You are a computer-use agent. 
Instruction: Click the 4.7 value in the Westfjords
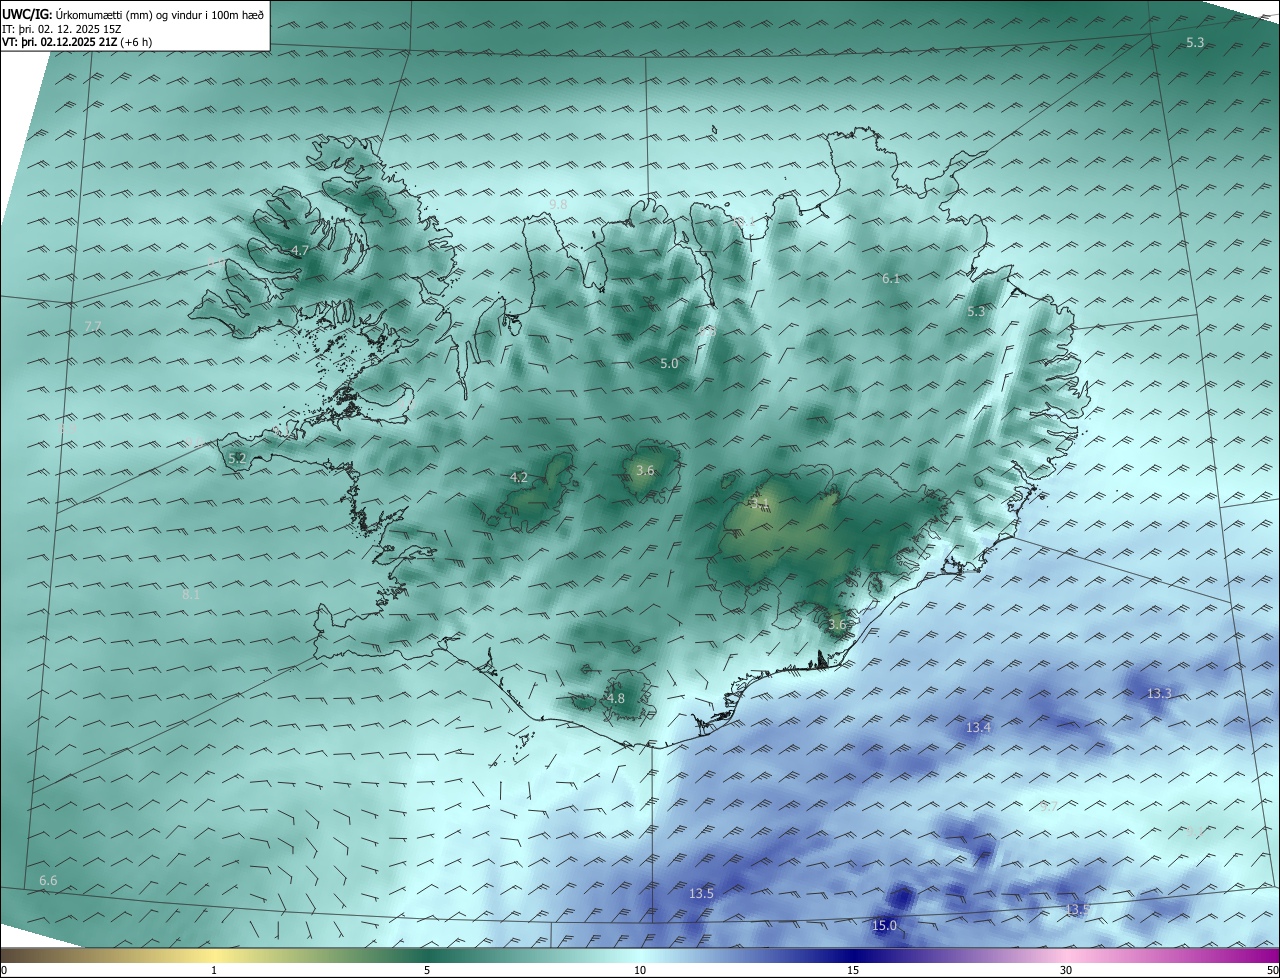click(x=299, y=251)
